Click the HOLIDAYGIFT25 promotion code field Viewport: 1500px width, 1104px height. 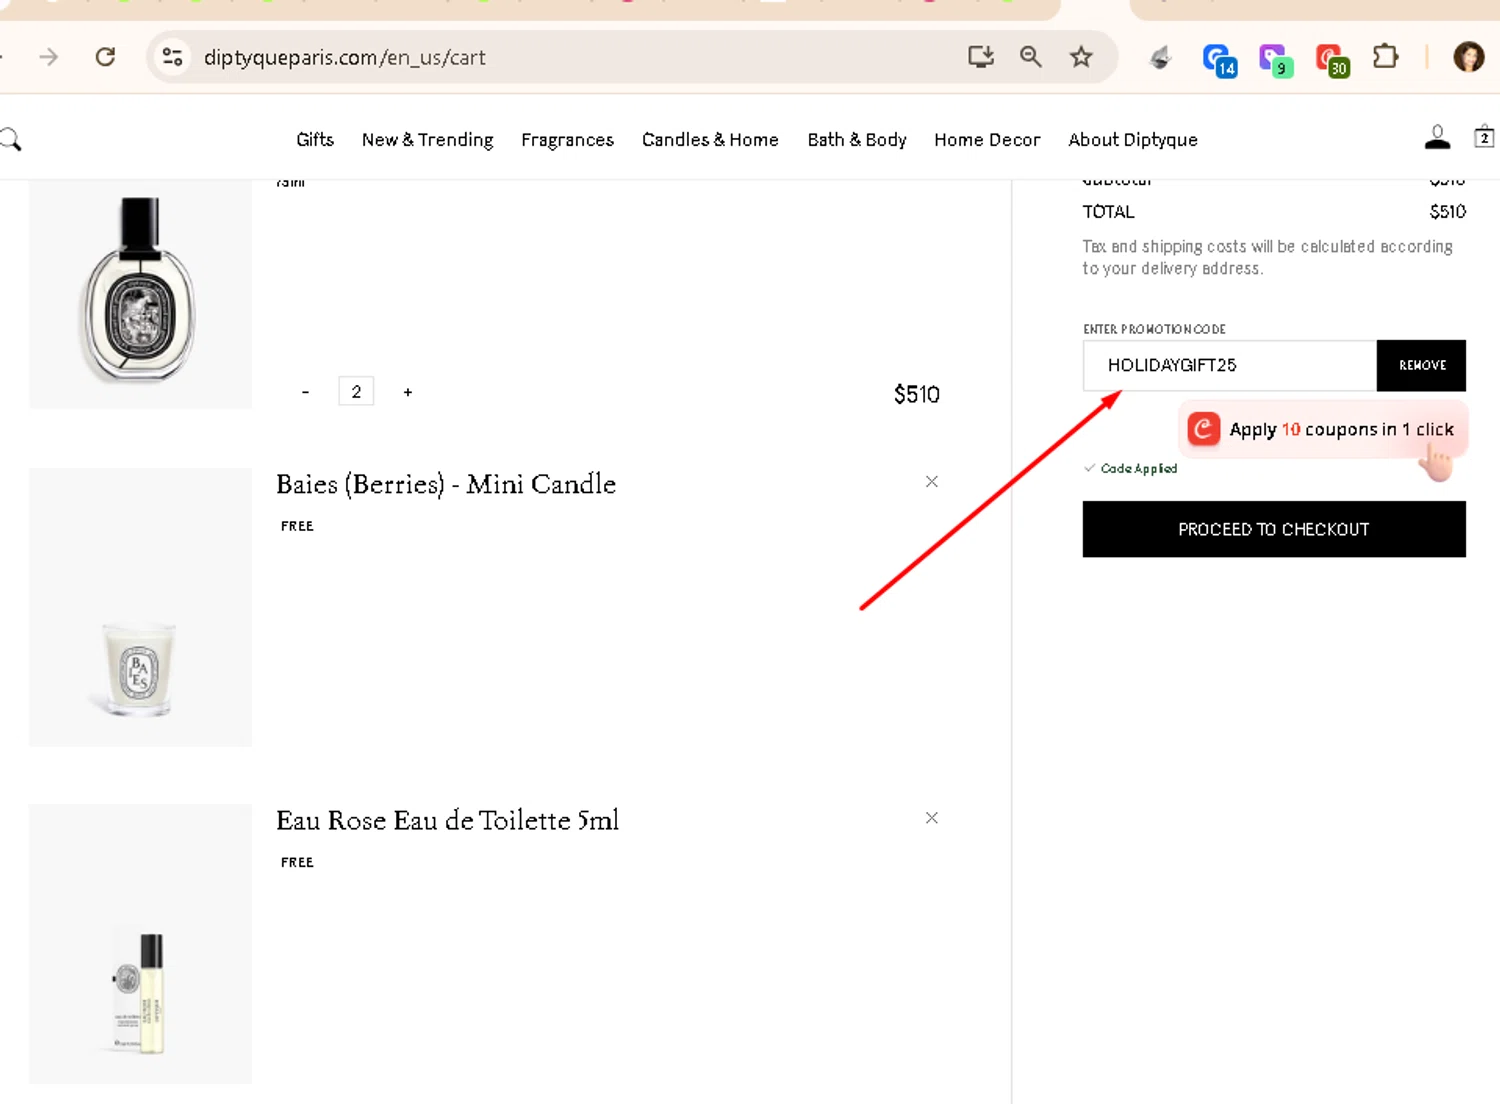1230,365
